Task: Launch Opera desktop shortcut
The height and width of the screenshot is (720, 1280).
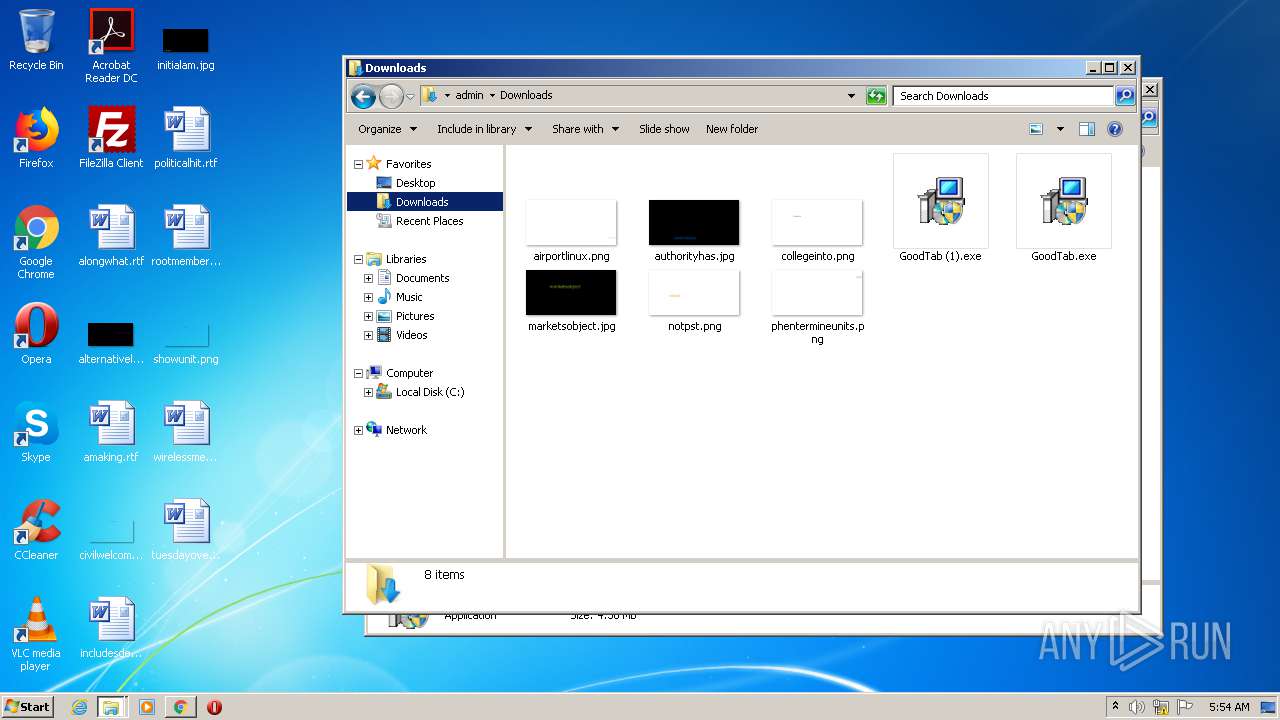Action: [x=36, y=334]
